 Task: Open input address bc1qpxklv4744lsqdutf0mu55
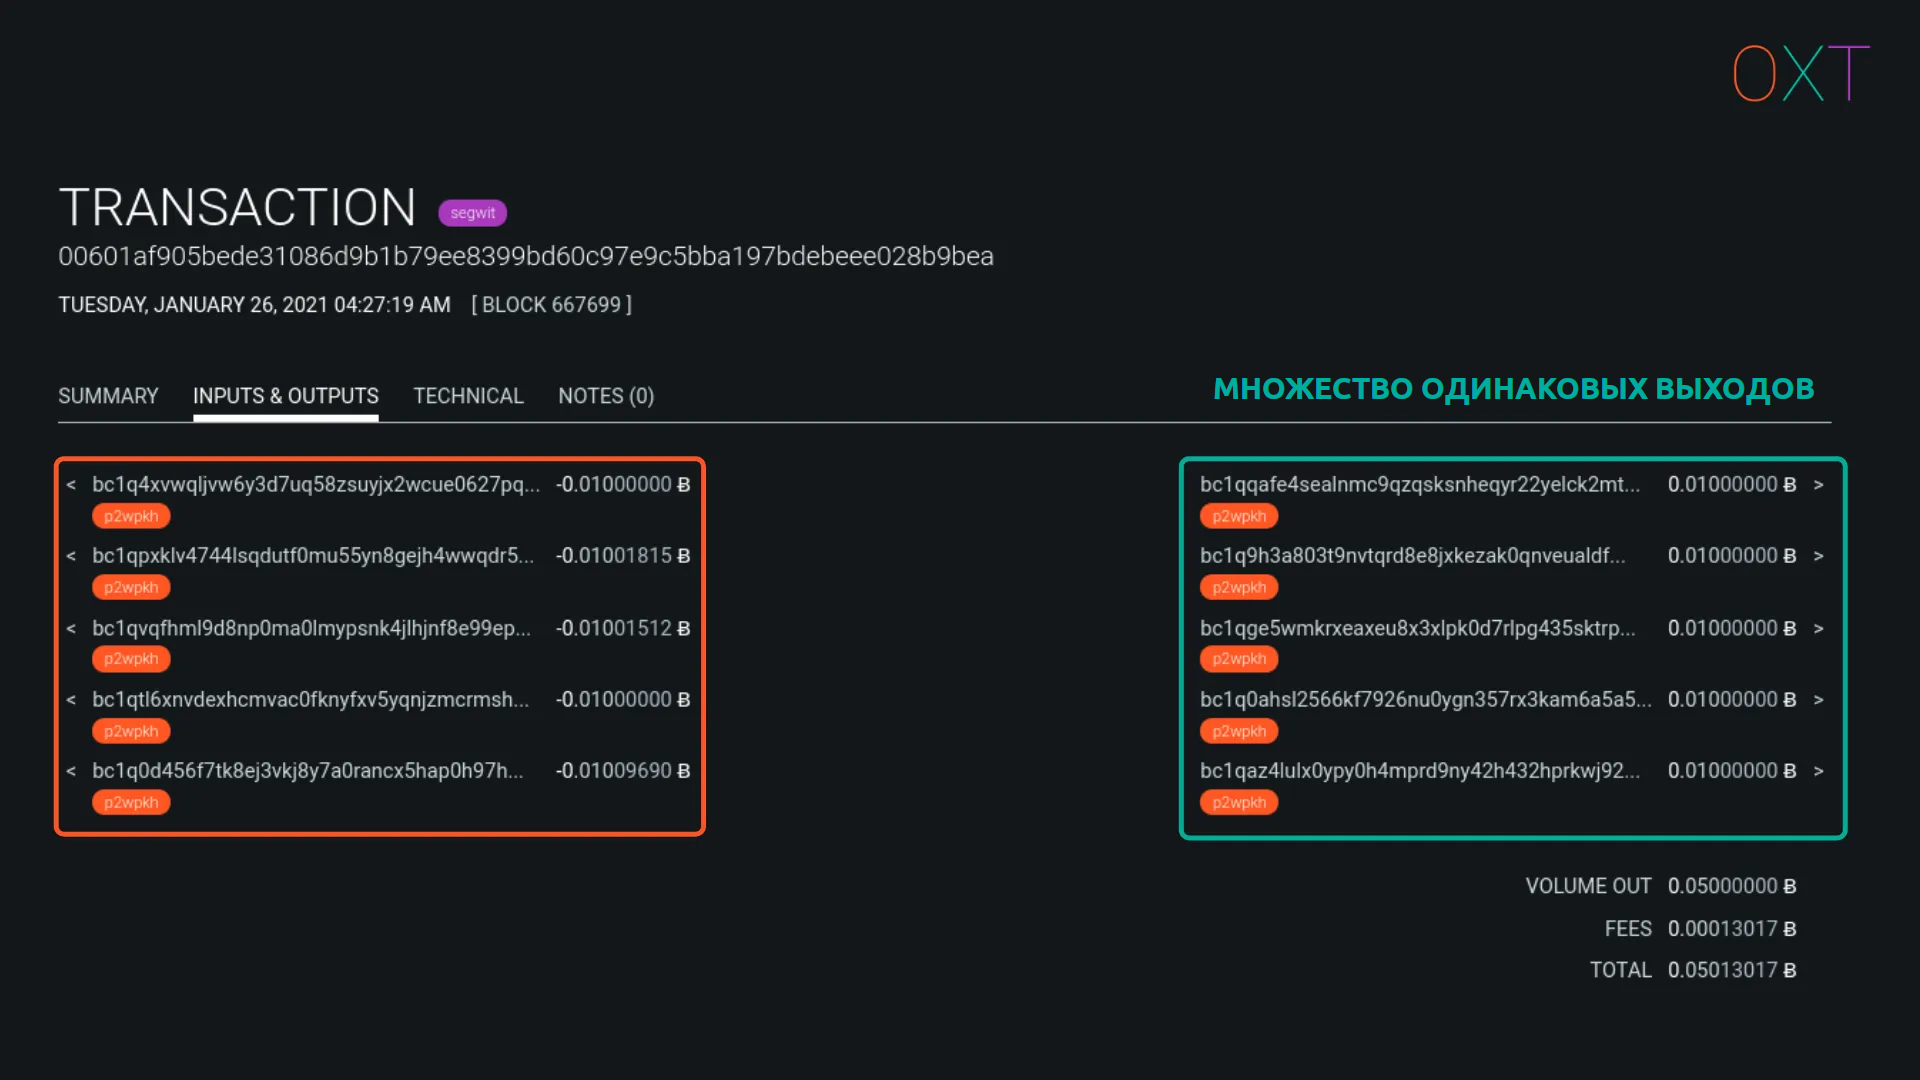click(x=312, y=556)
